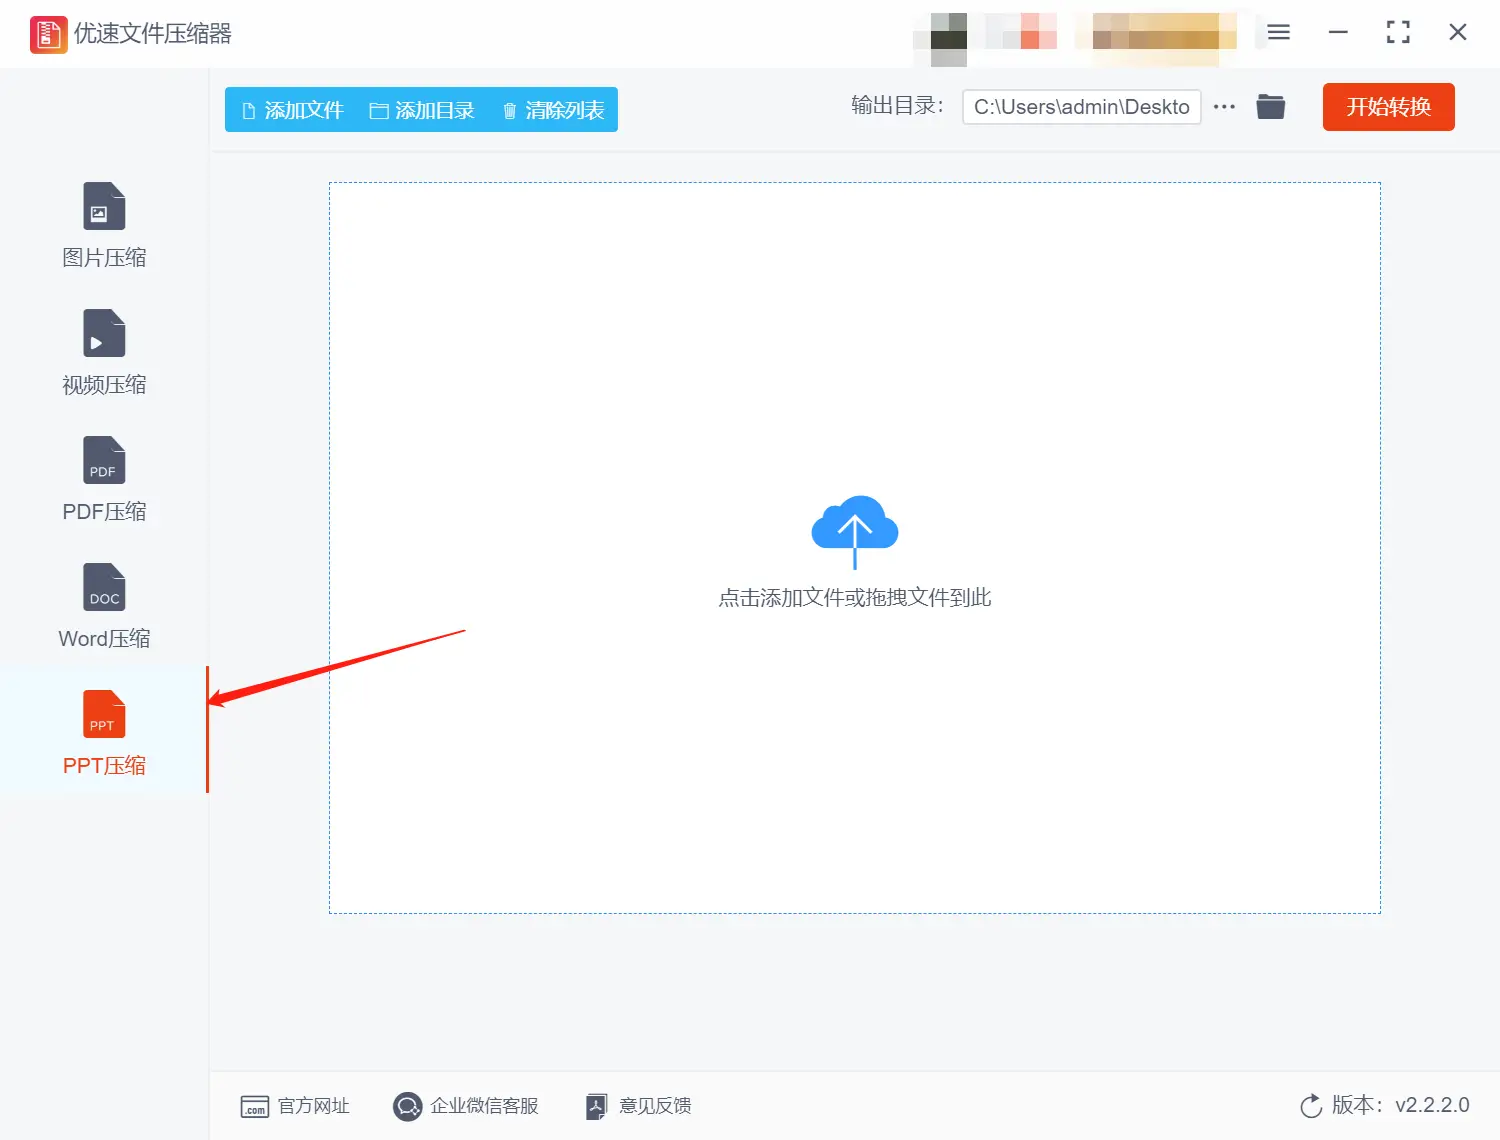Open the hamburger menu
1500x1140 pixels.
[1277, 32]
